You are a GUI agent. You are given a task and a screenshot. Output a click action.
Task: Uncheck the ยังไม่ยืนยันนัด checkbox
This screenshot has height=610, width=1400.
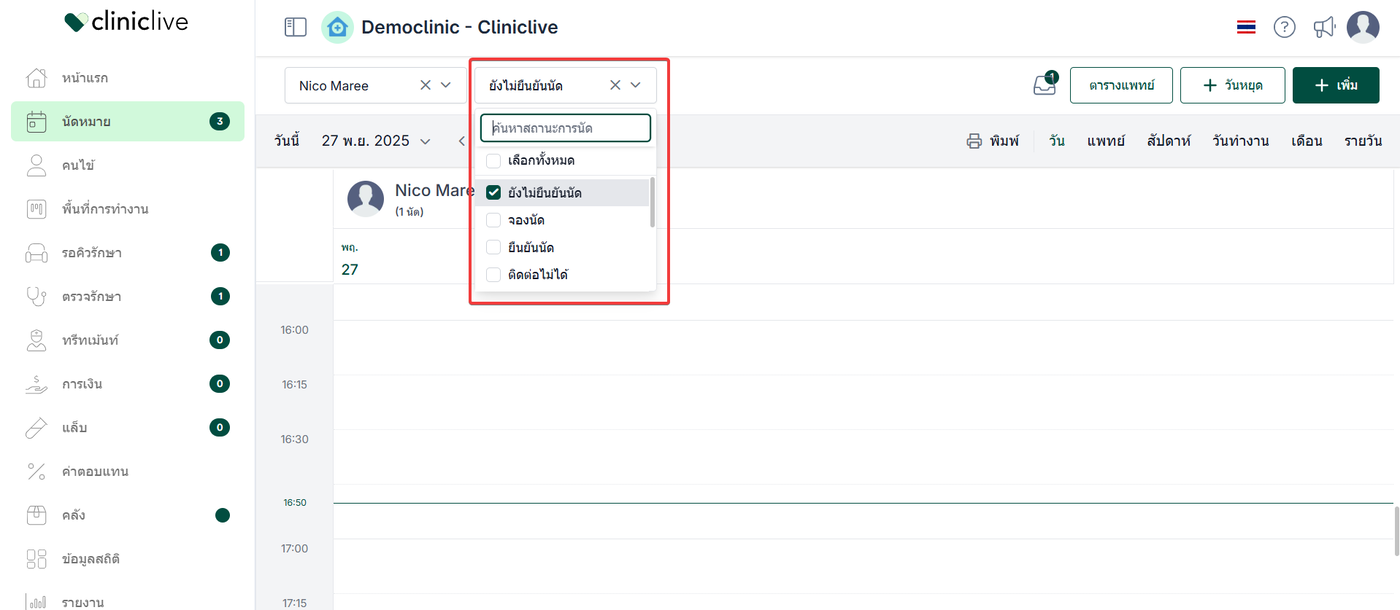pos(493,193)
